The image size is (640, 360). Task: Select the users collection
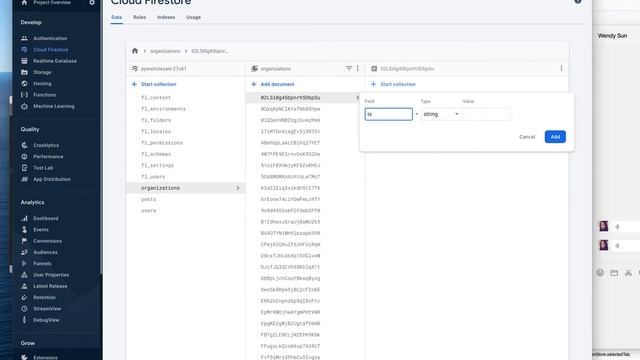148,211
